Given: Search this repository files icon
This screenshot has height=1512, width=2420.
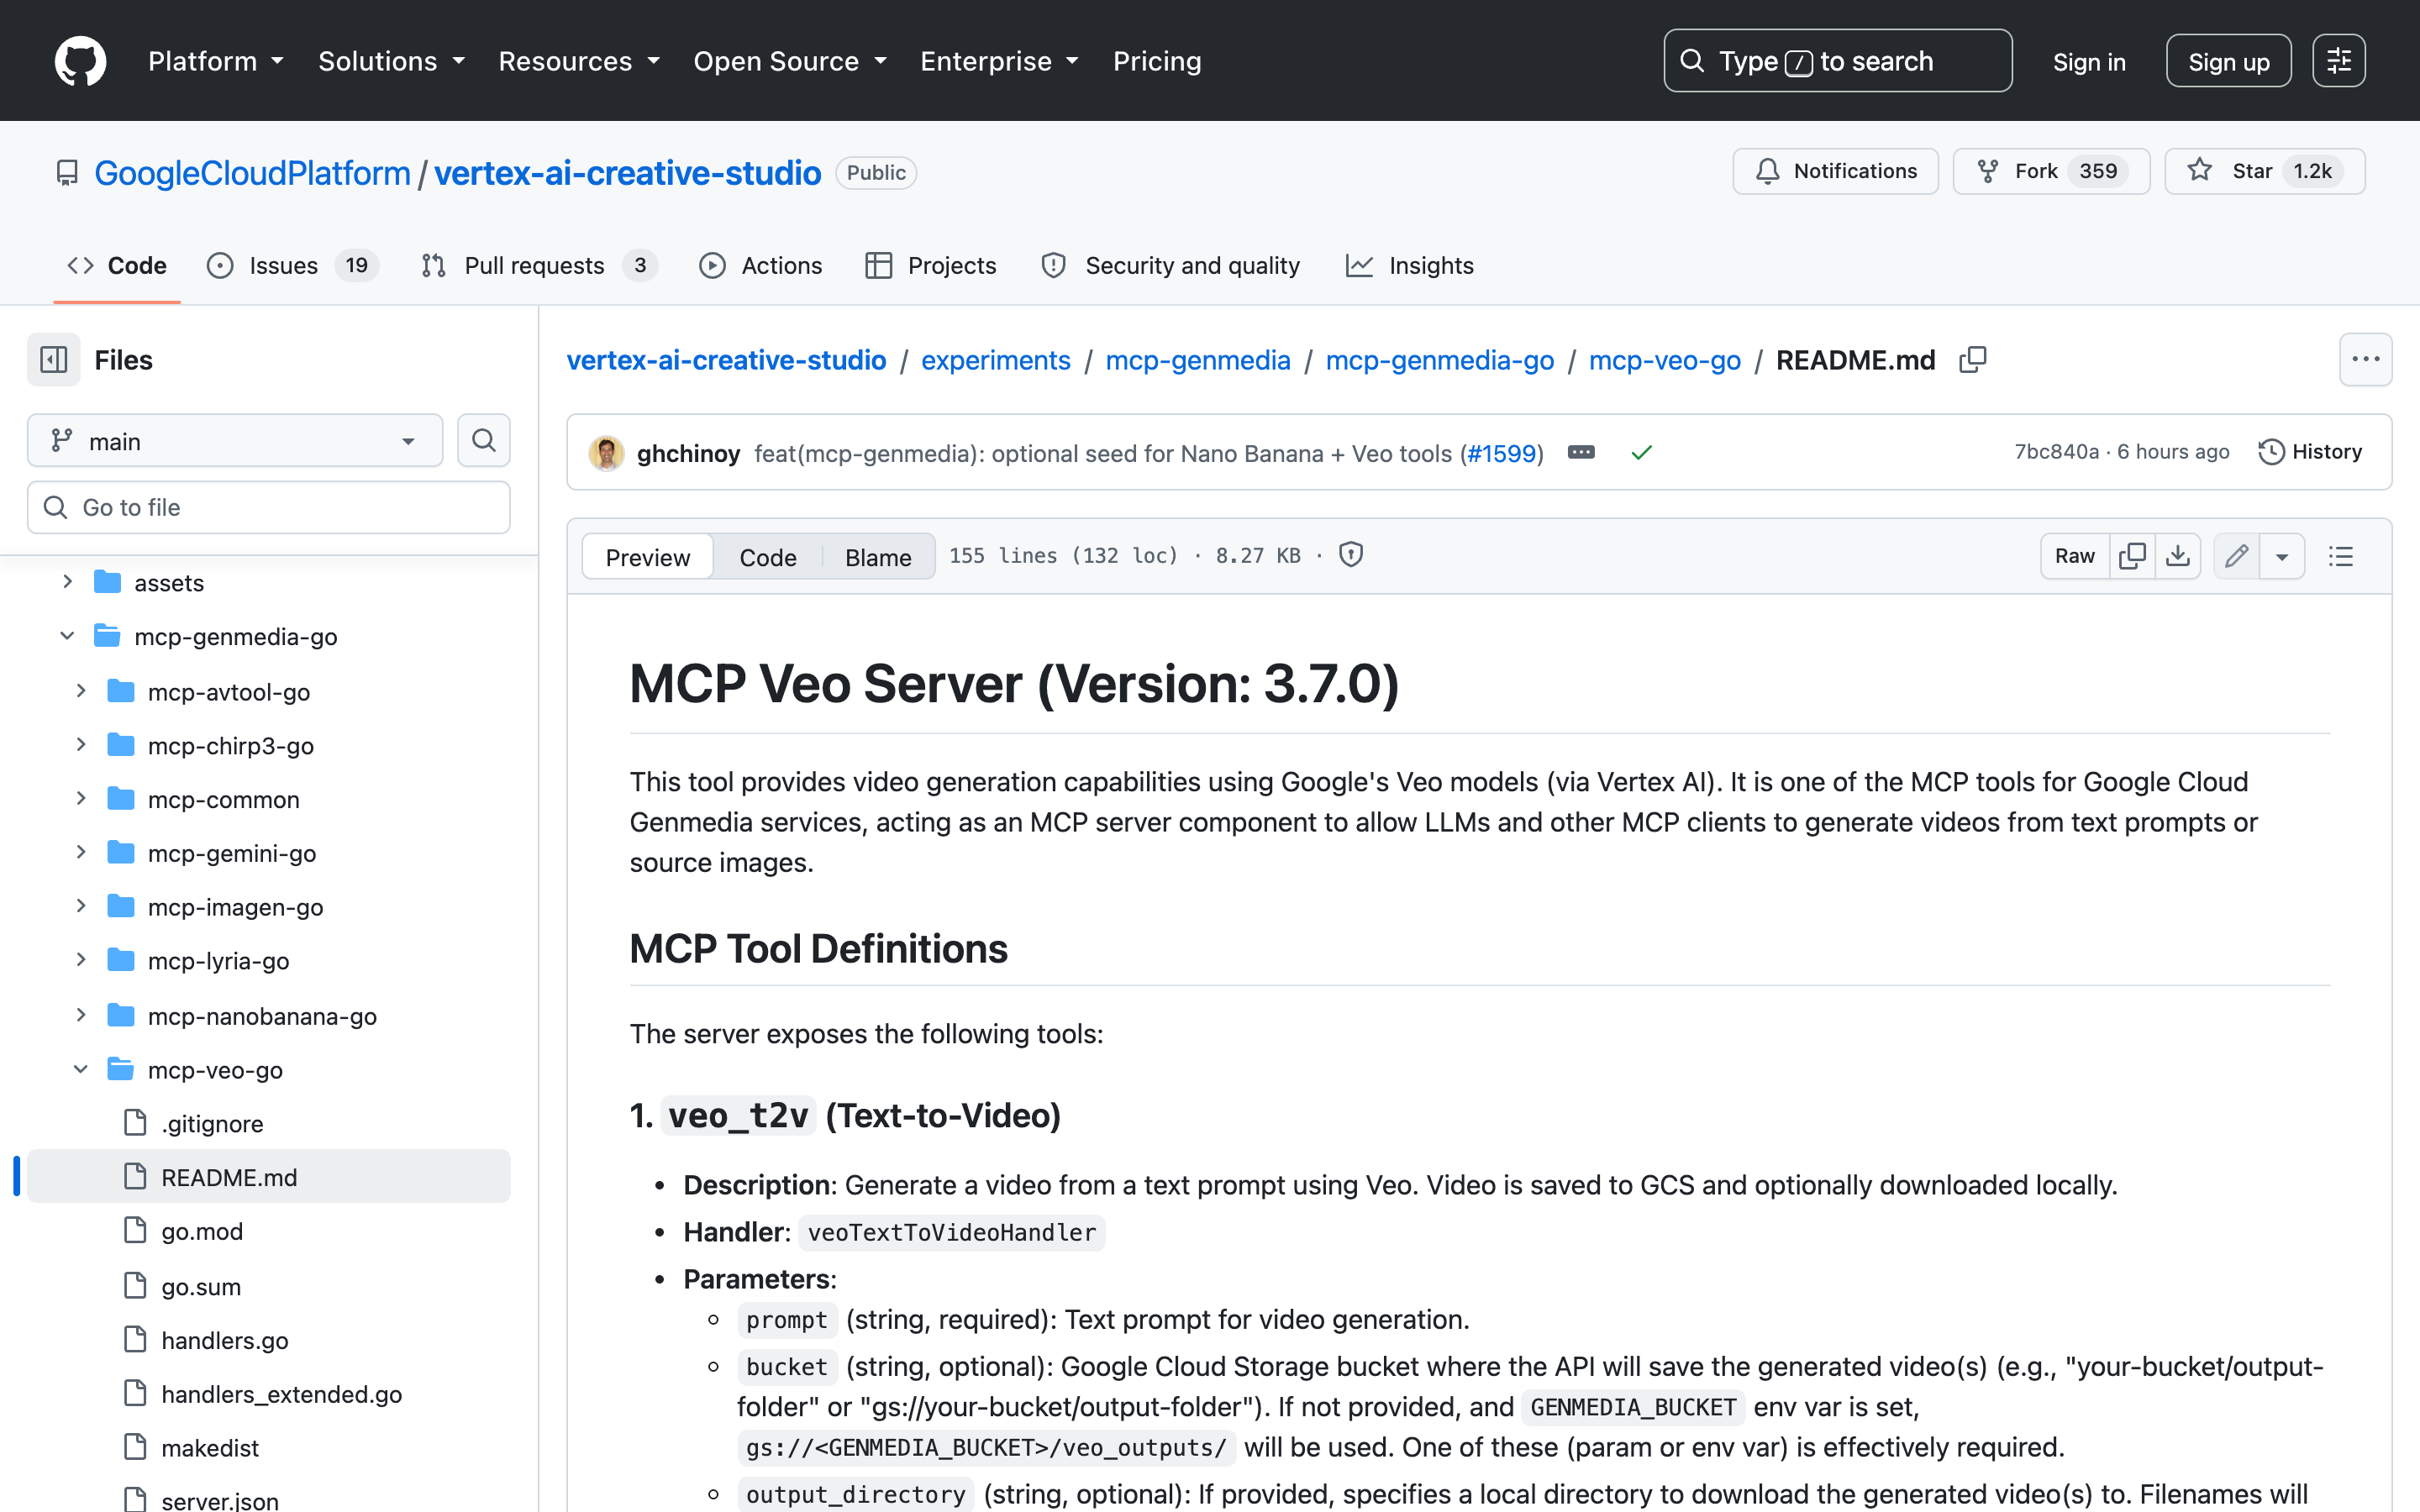Looking at the screenshot, I should (484, 441).
